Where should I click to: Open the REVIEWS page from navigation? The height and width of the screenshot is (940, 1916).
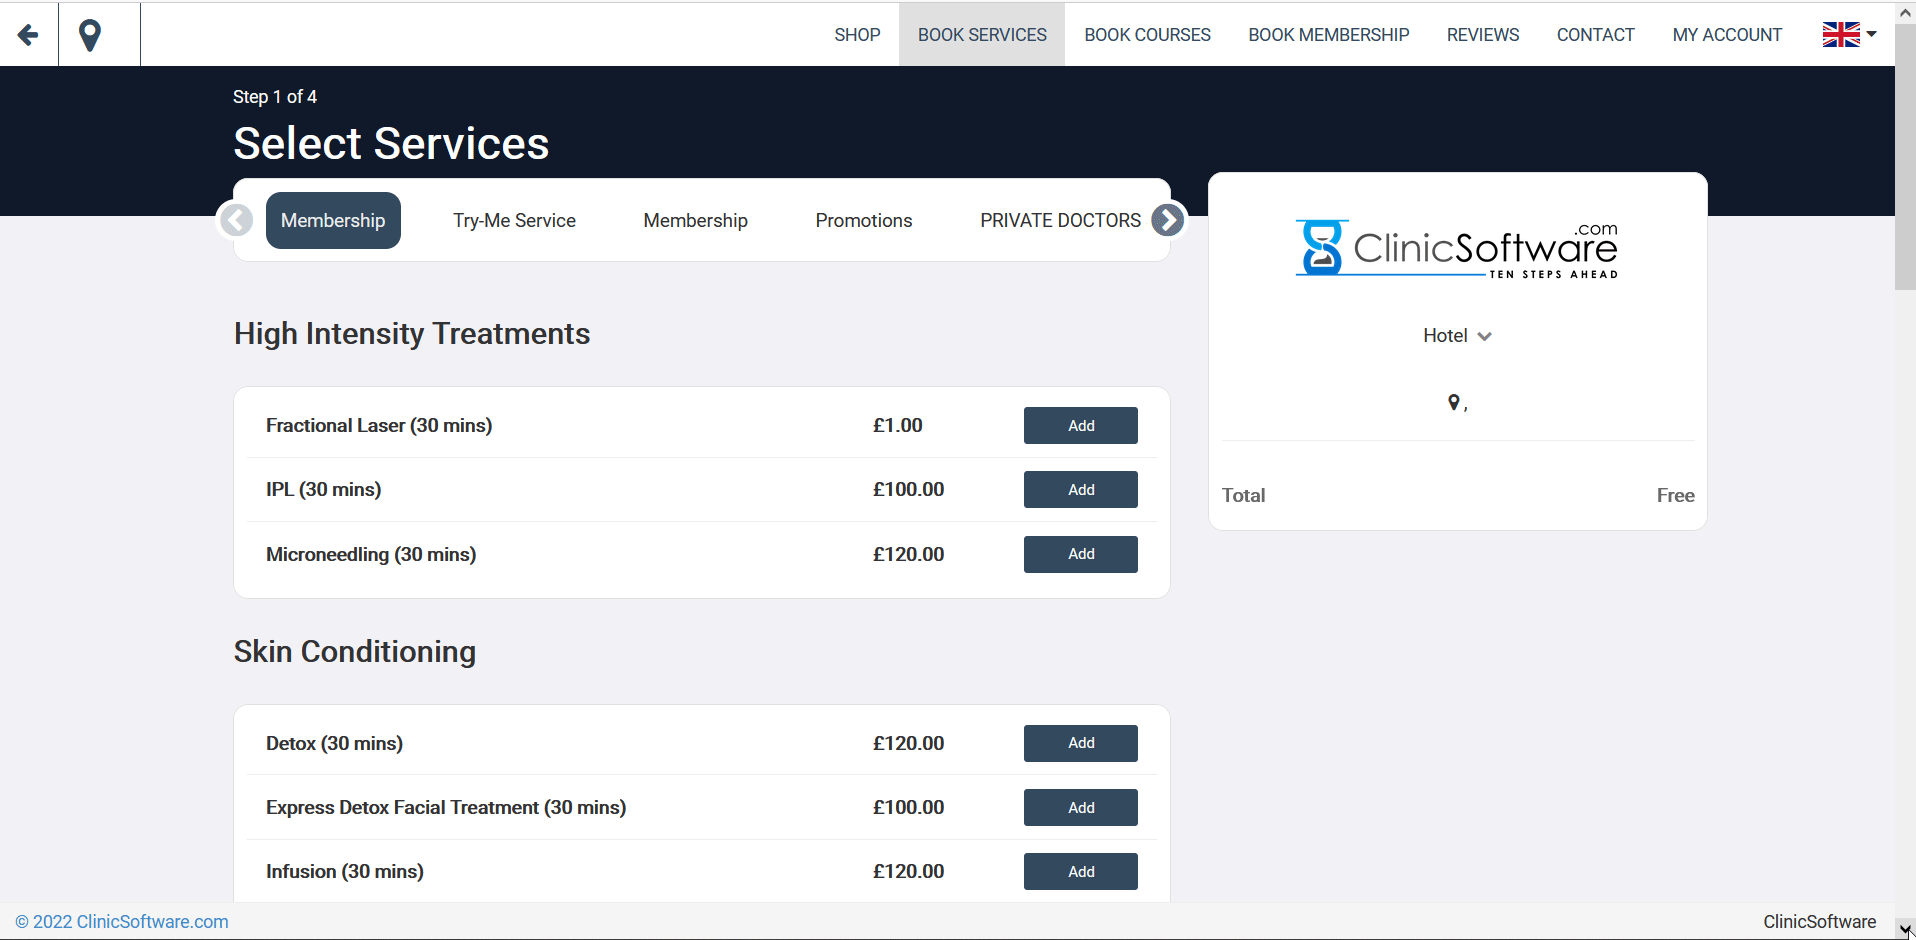coord(1482,34)
